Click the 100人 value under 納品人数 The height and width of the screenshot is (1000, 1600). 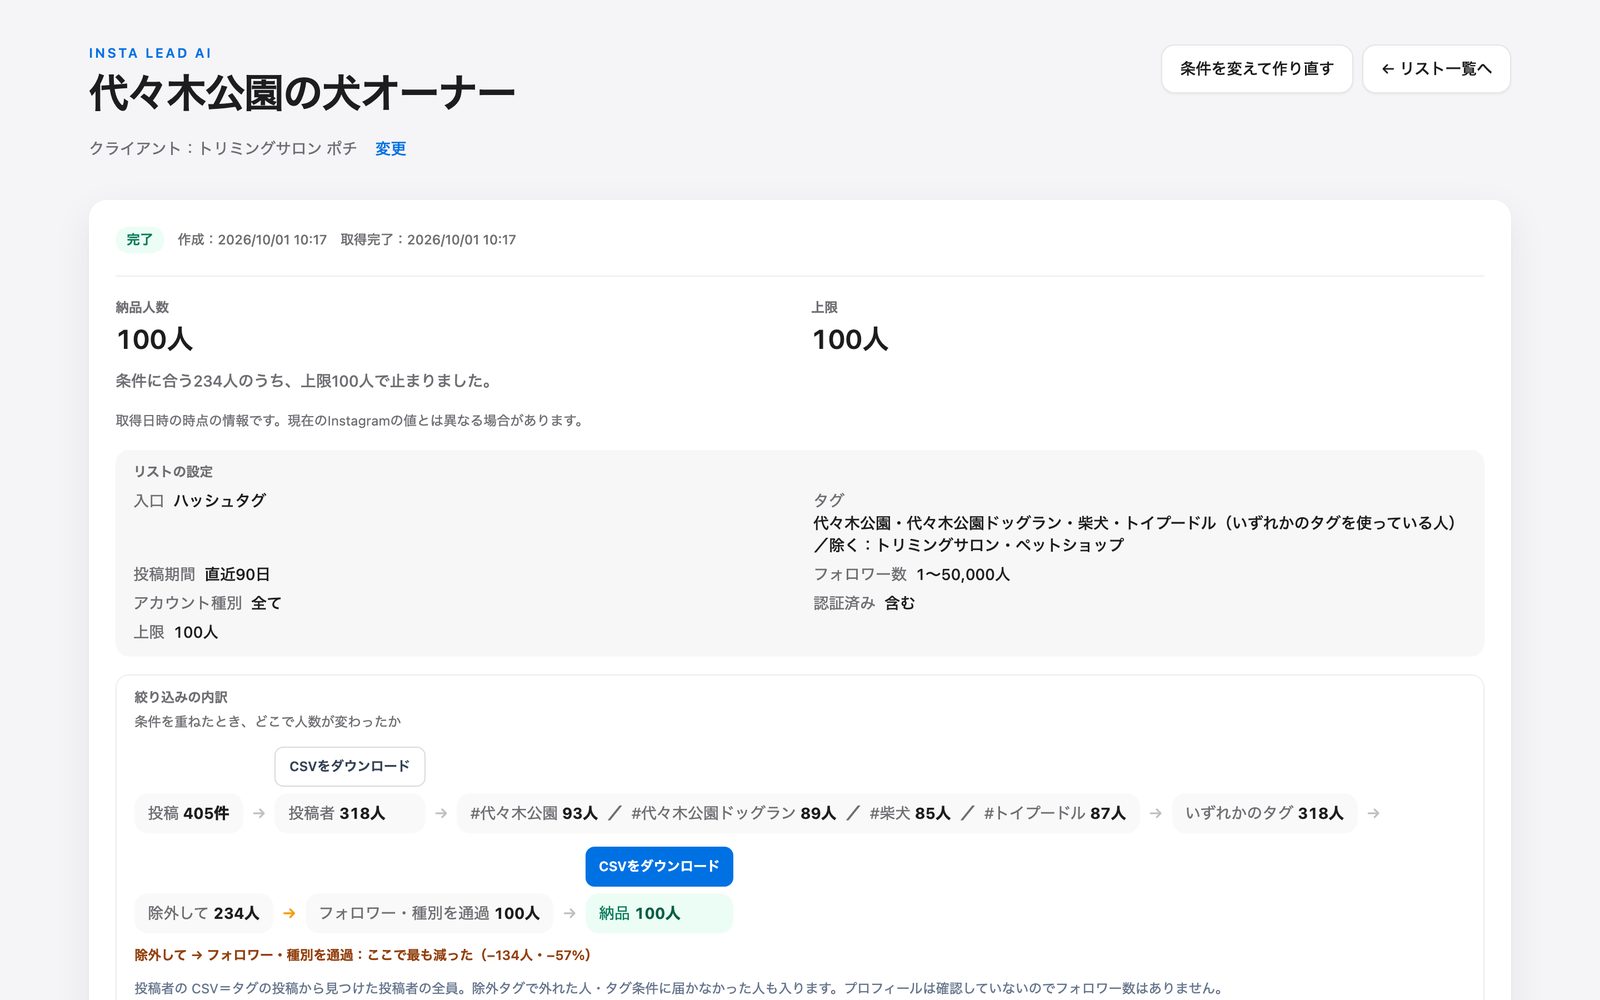coord(154,339)
